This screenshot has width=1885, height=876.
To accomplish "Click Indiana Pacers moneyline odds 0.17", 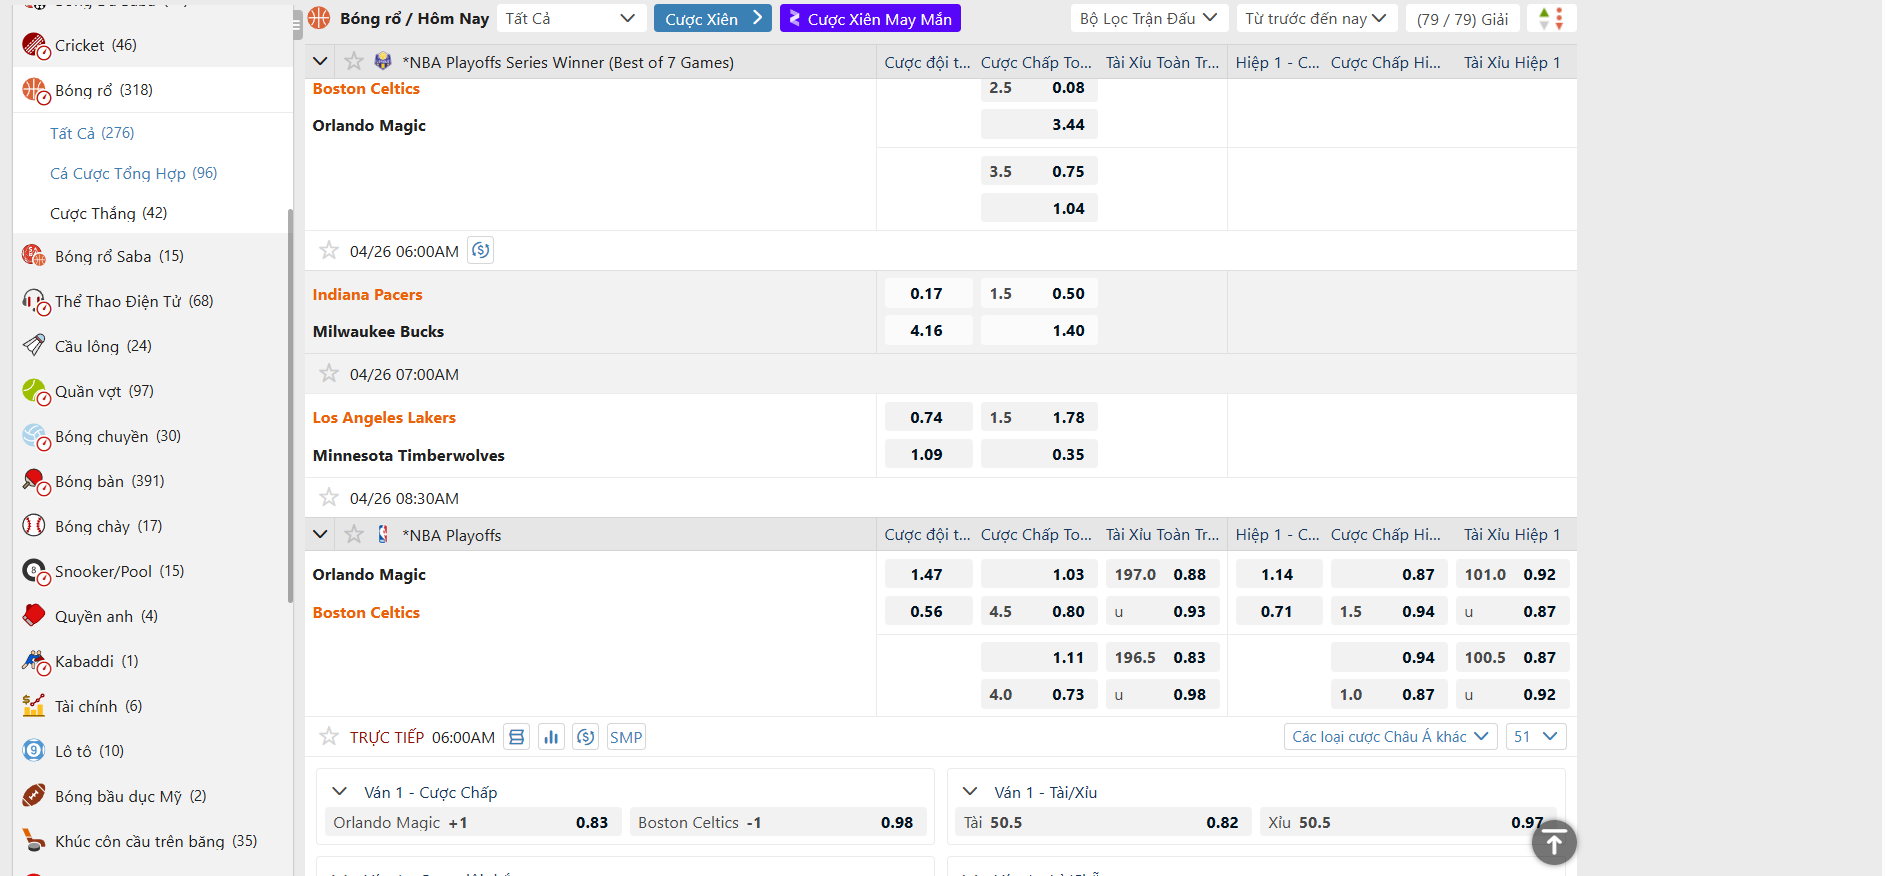I will 928,294.
